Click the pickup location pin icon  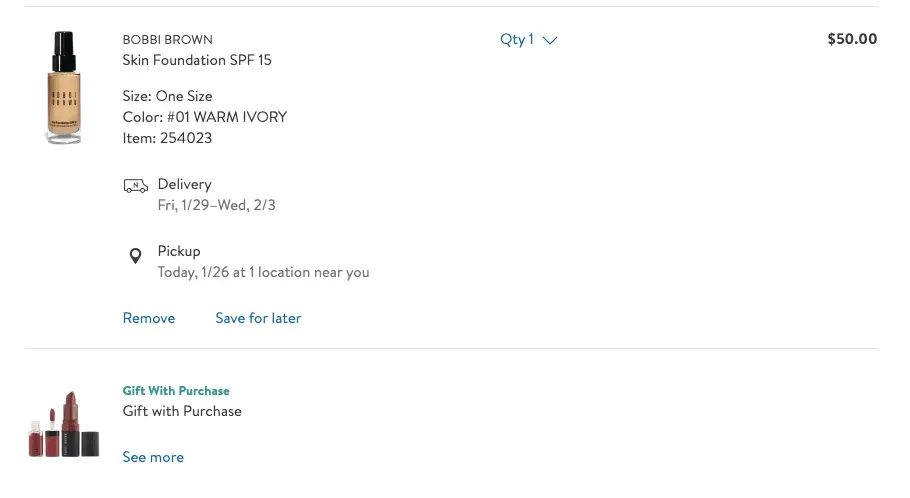(136, 256)
